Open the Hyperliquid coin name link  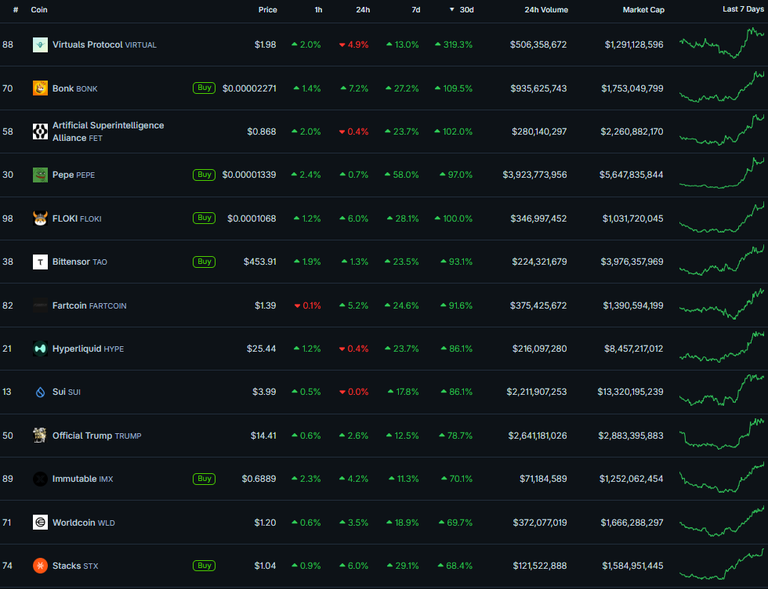coord(88,349)
